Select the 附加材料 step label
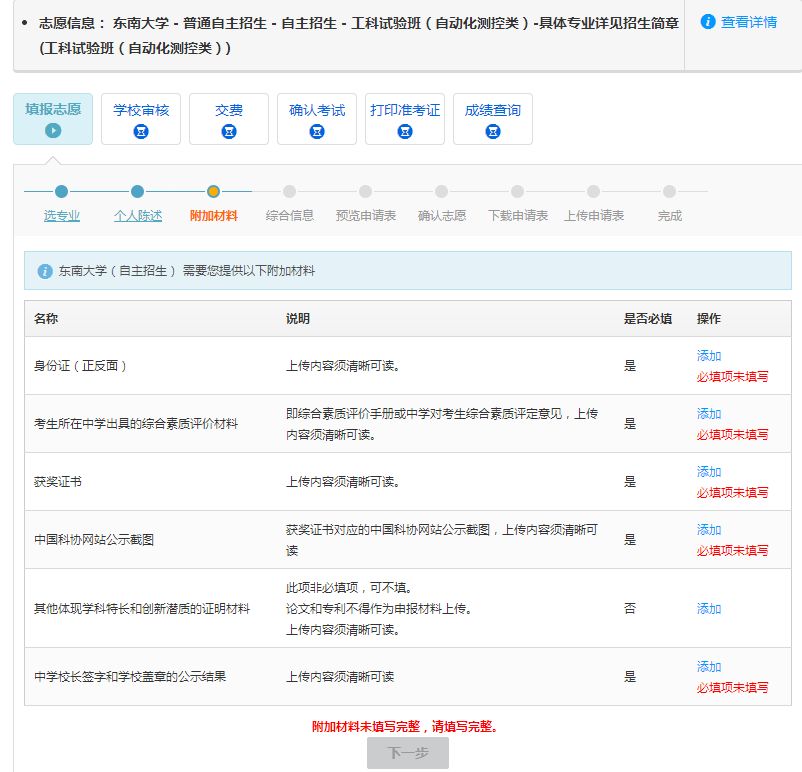Image resolution: width=802 pixels, height=772 pixels. (214, 215)
